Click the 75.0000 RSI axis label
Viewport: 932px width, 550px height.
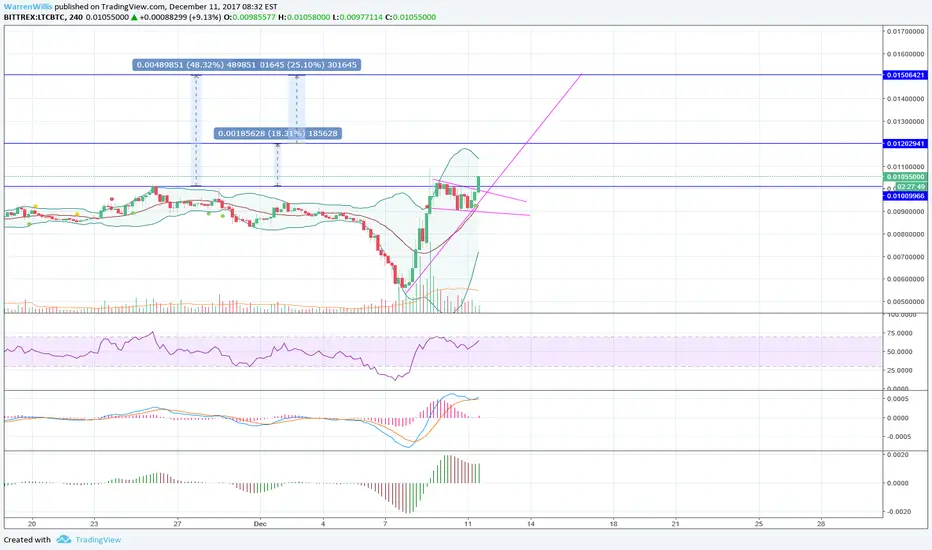[x=900, y=333]
